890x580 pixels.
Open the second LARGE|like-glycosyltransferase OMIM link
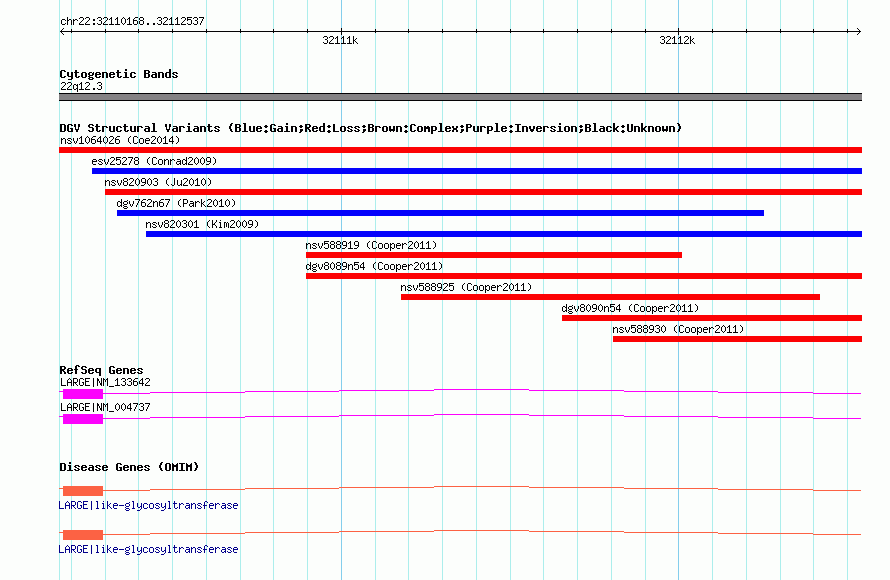[x=148, y=549]
